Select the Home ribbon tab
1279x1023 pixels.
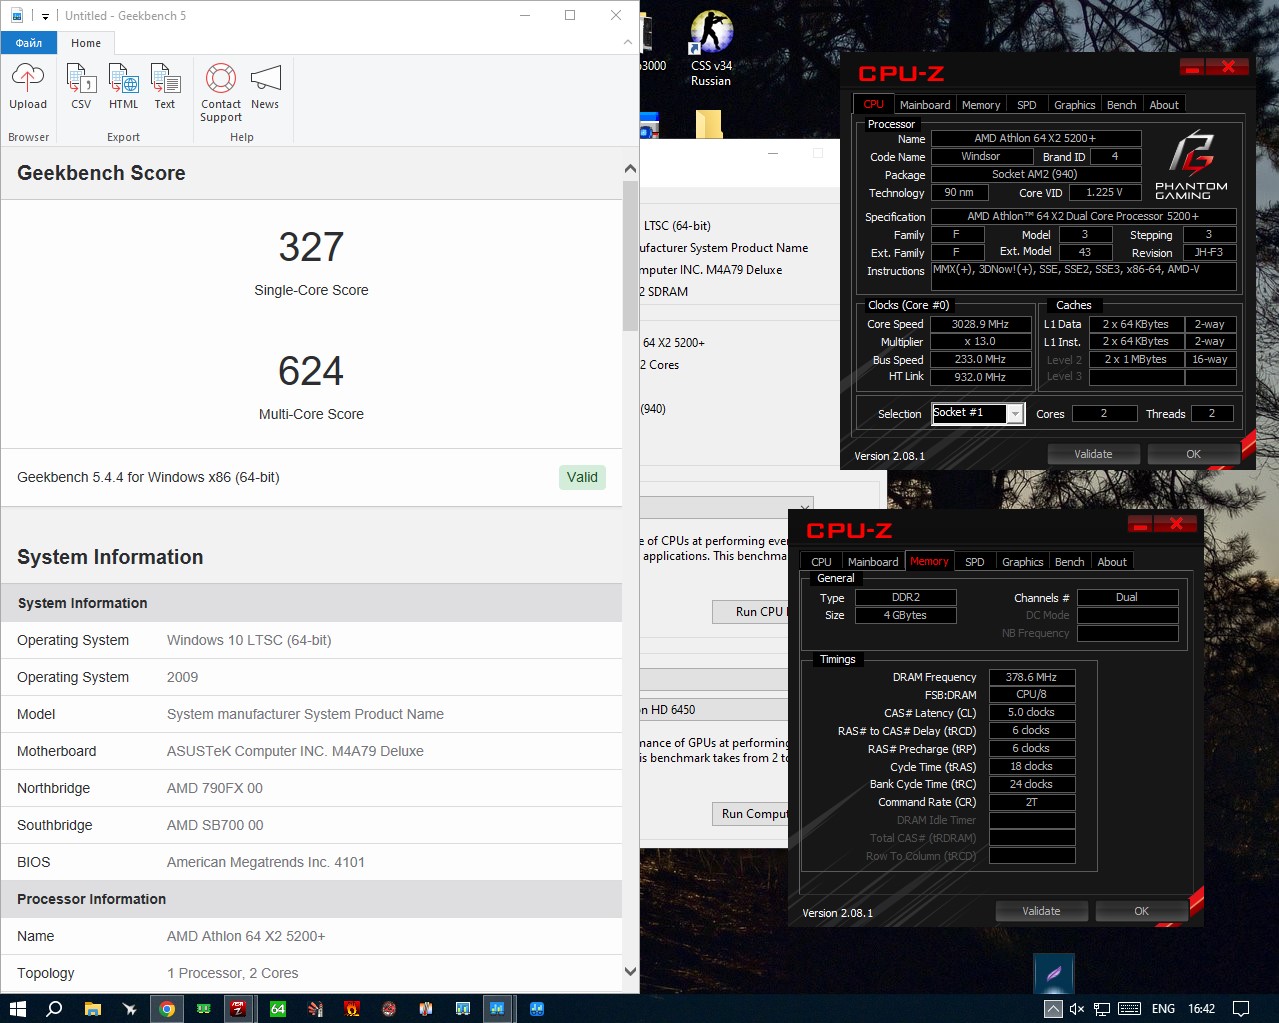pos(86,43)
